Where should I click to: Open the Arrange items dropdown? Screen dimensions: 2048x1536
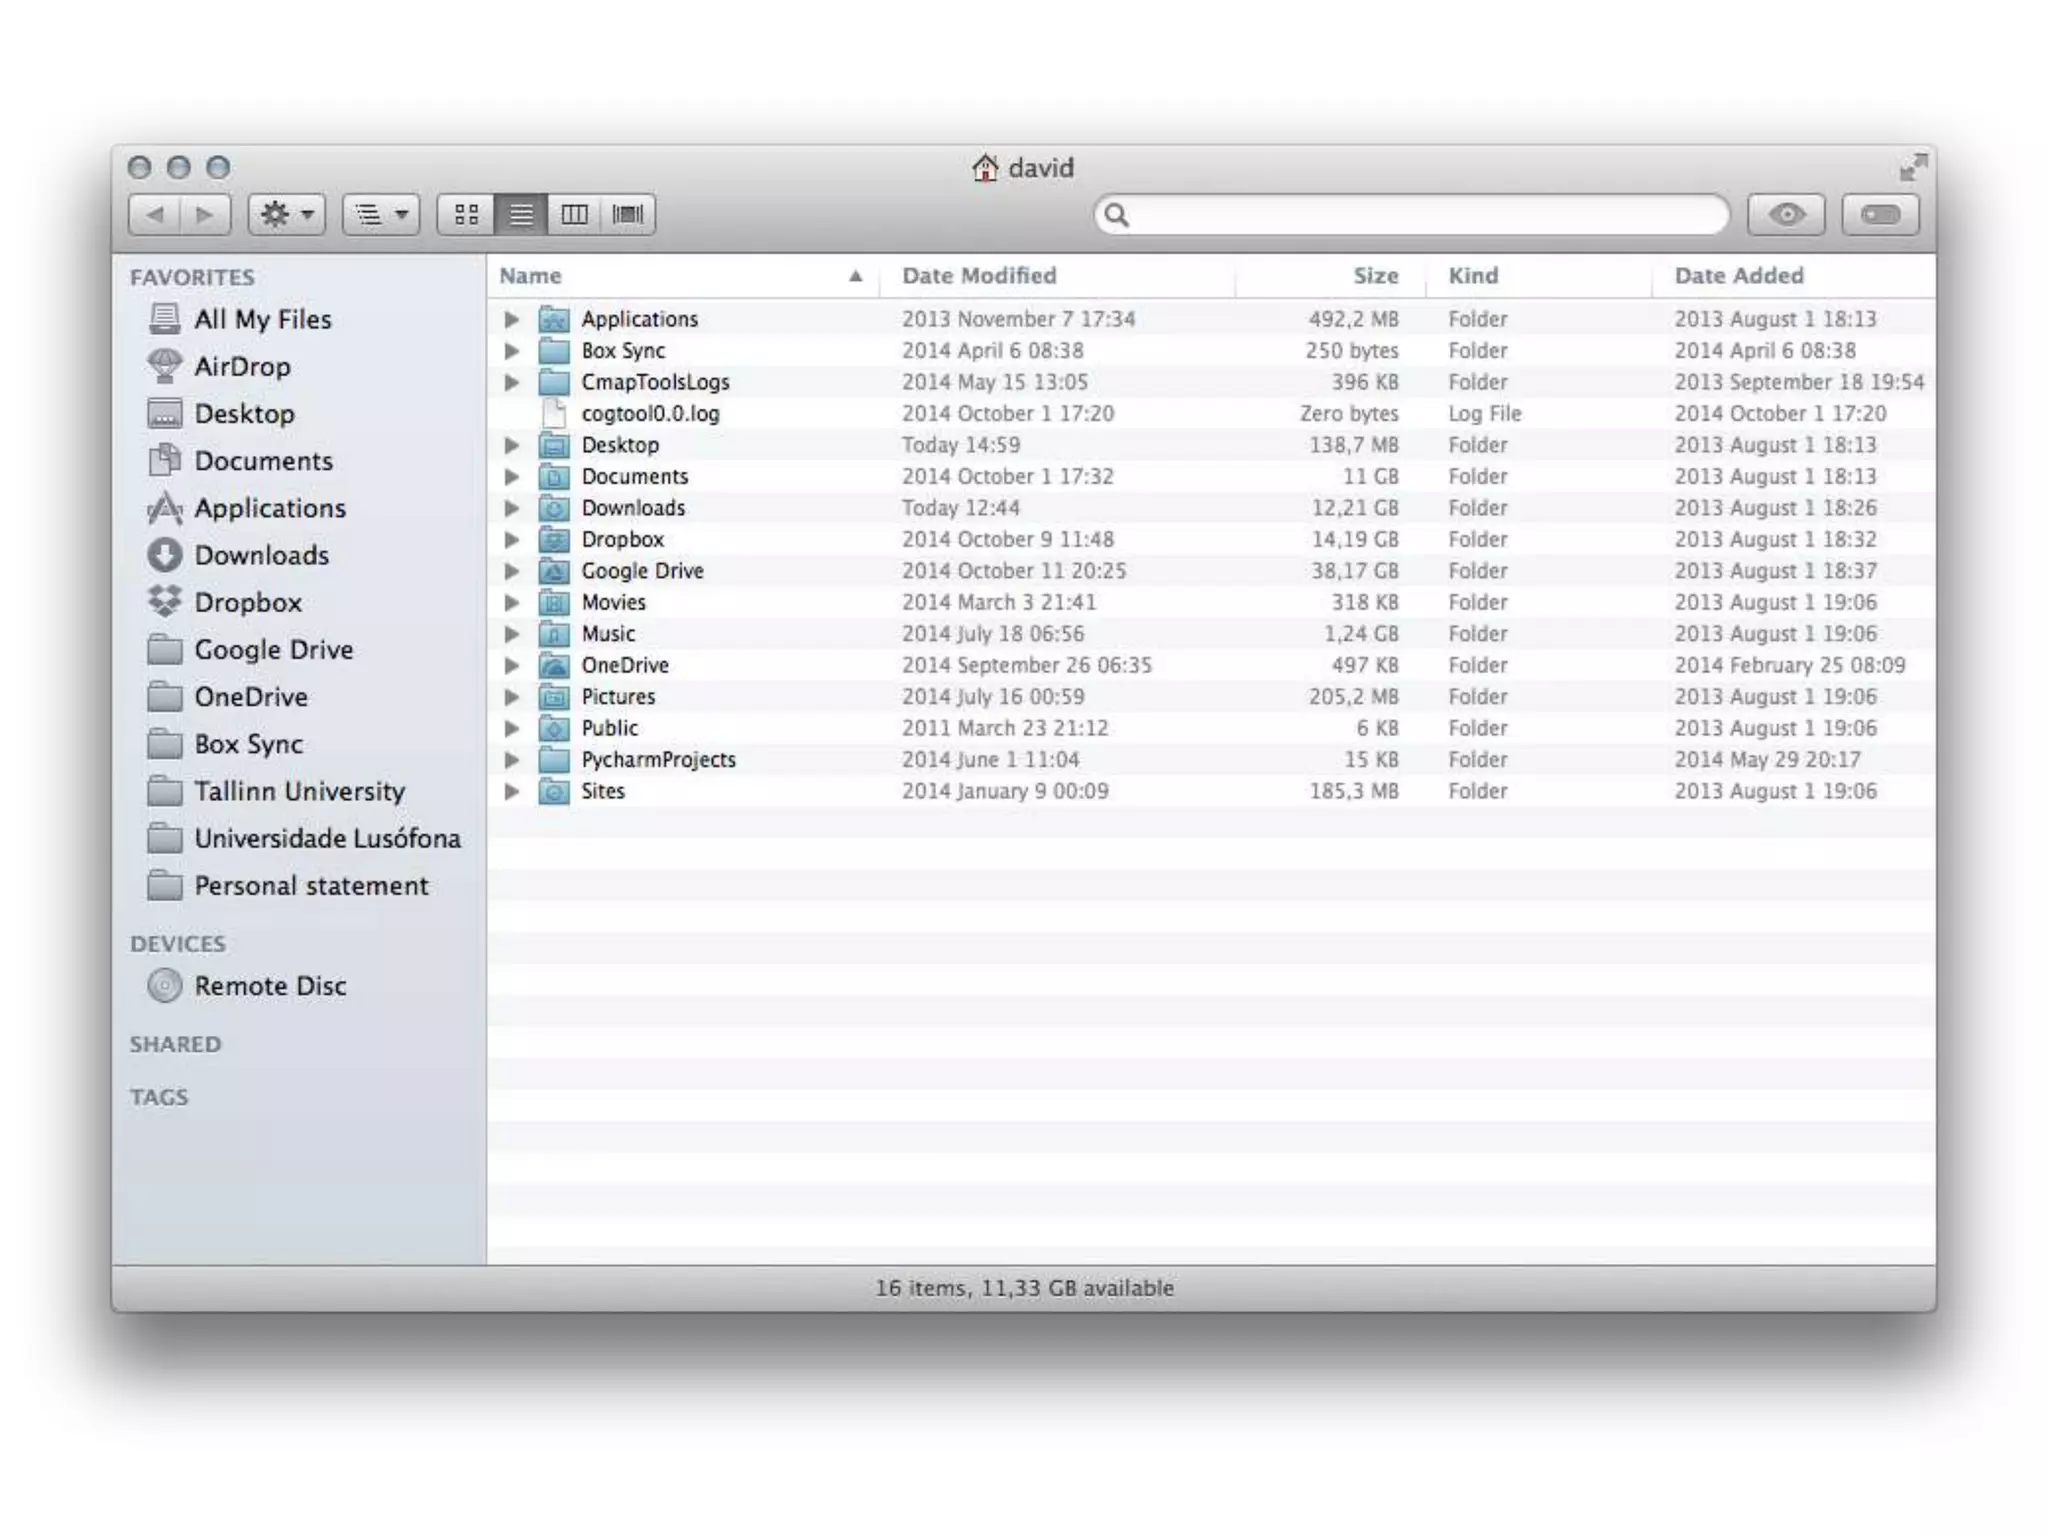pos(381,214)
